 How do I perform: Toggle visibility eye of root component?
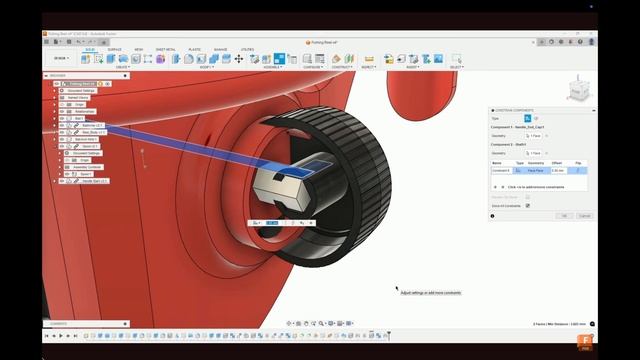57,84
